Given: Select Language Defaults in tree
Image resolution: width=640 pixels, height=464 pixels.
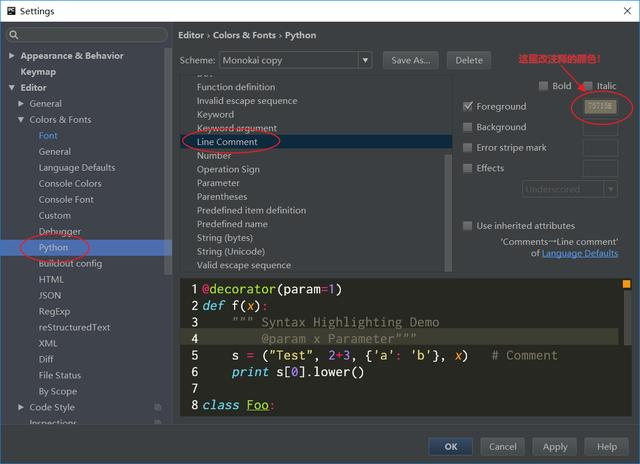Looking at the screenshot, I should (x=77, y=168).
